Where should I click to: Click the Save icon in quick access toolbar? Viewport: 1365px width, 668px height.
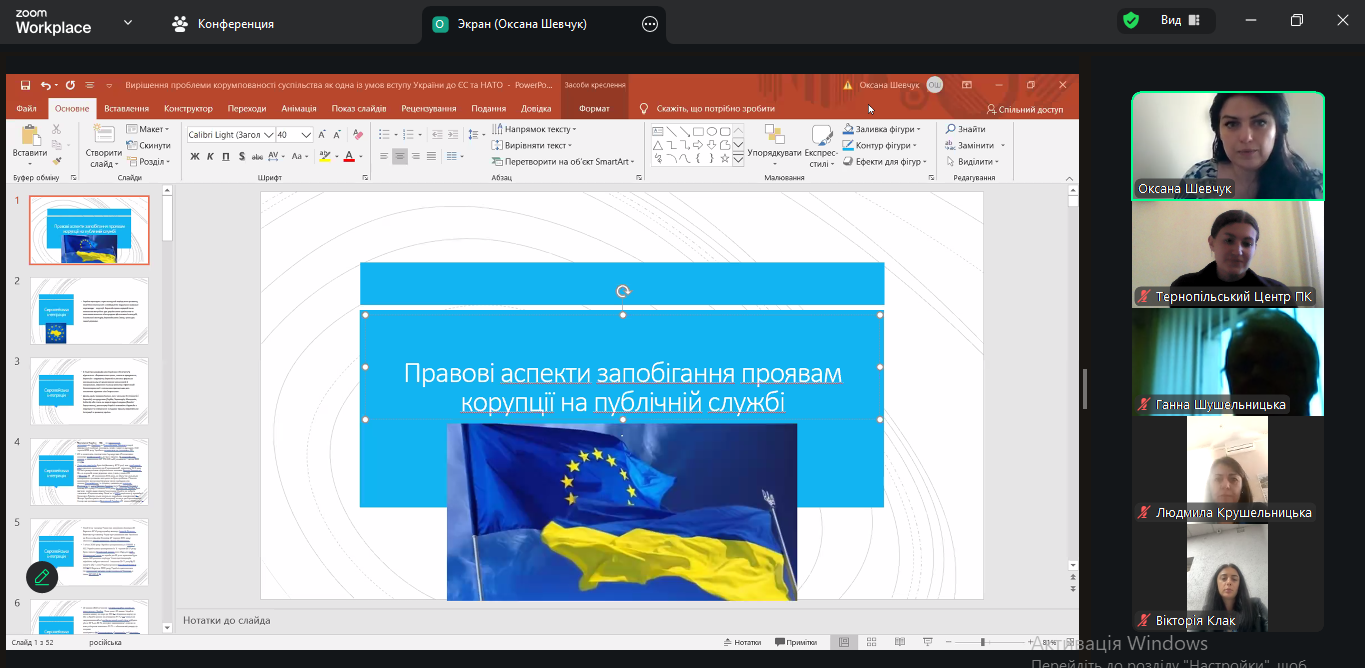pyautogui.click(x=25, y=86)
